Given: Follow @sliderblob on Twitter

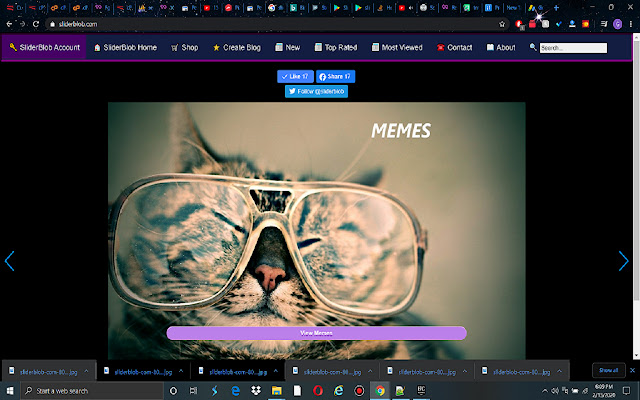Looking at the screenshot, I should (x=316, y=91).
